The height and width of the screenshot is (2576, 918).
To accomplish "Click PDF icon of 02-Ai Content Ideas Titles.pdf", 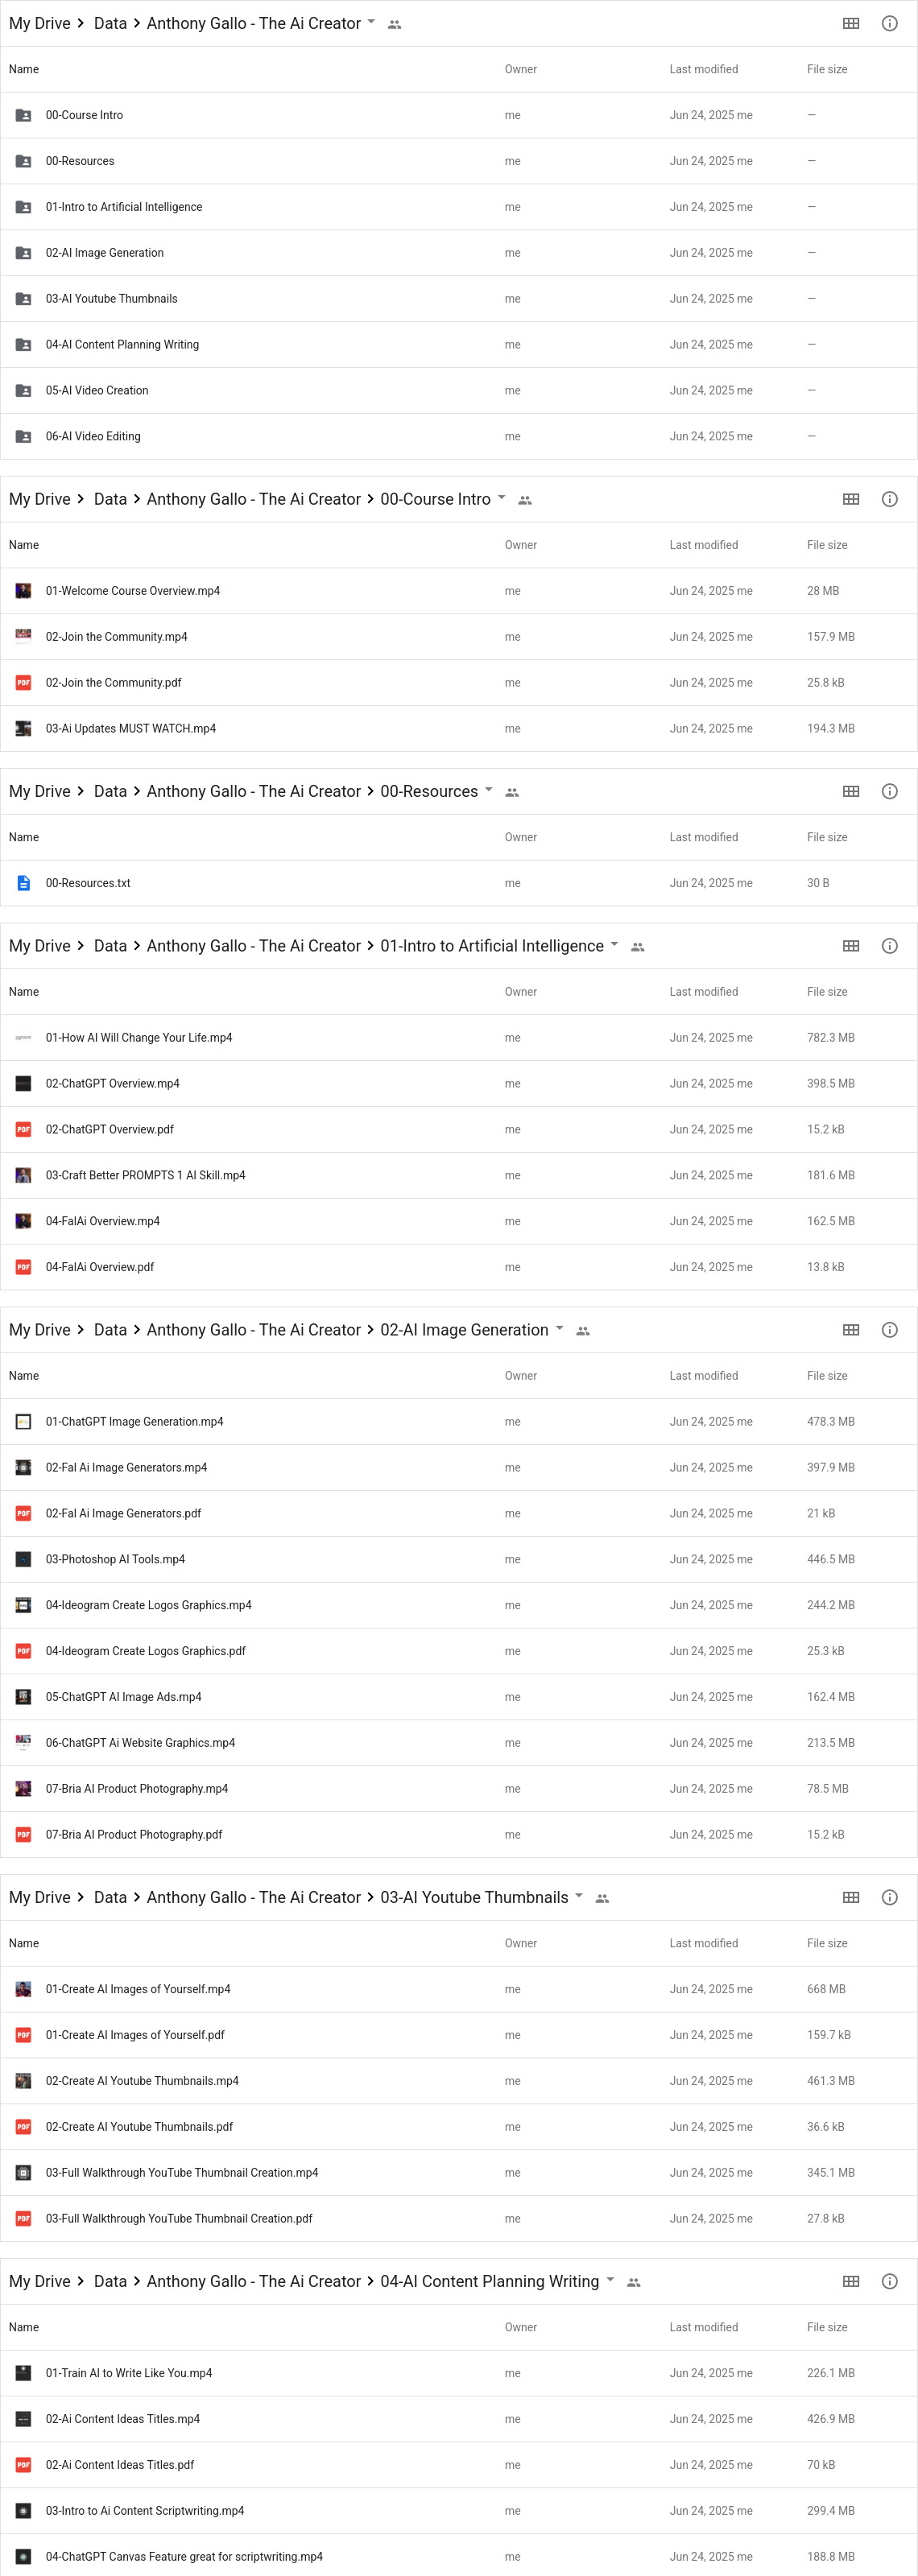I will [x=23, y=2465].
